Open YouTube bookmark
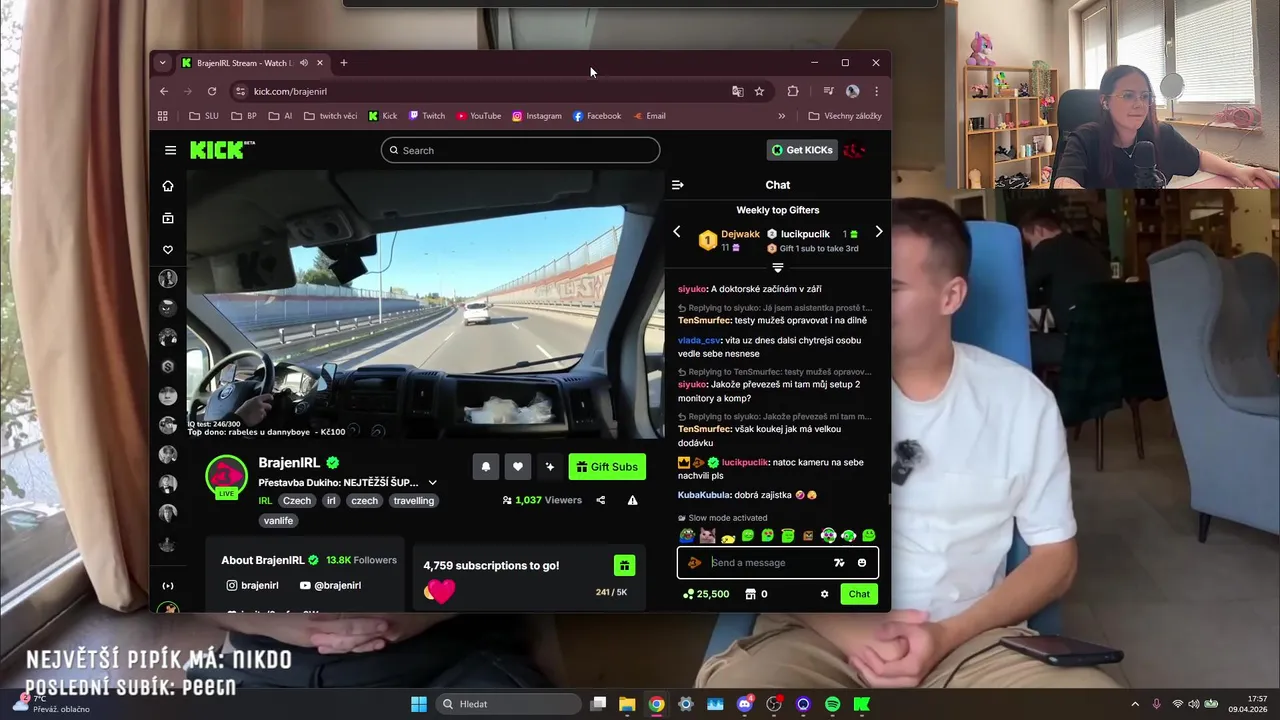Viewport: 1280px width, 720px height. pos(478,116)
